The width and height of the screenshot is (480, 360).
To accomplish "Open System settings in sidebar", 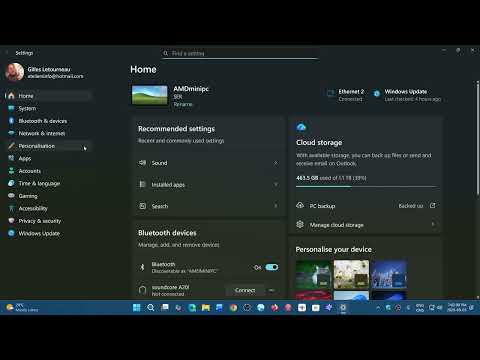I will pyautogui.click(x=48, y=108).
